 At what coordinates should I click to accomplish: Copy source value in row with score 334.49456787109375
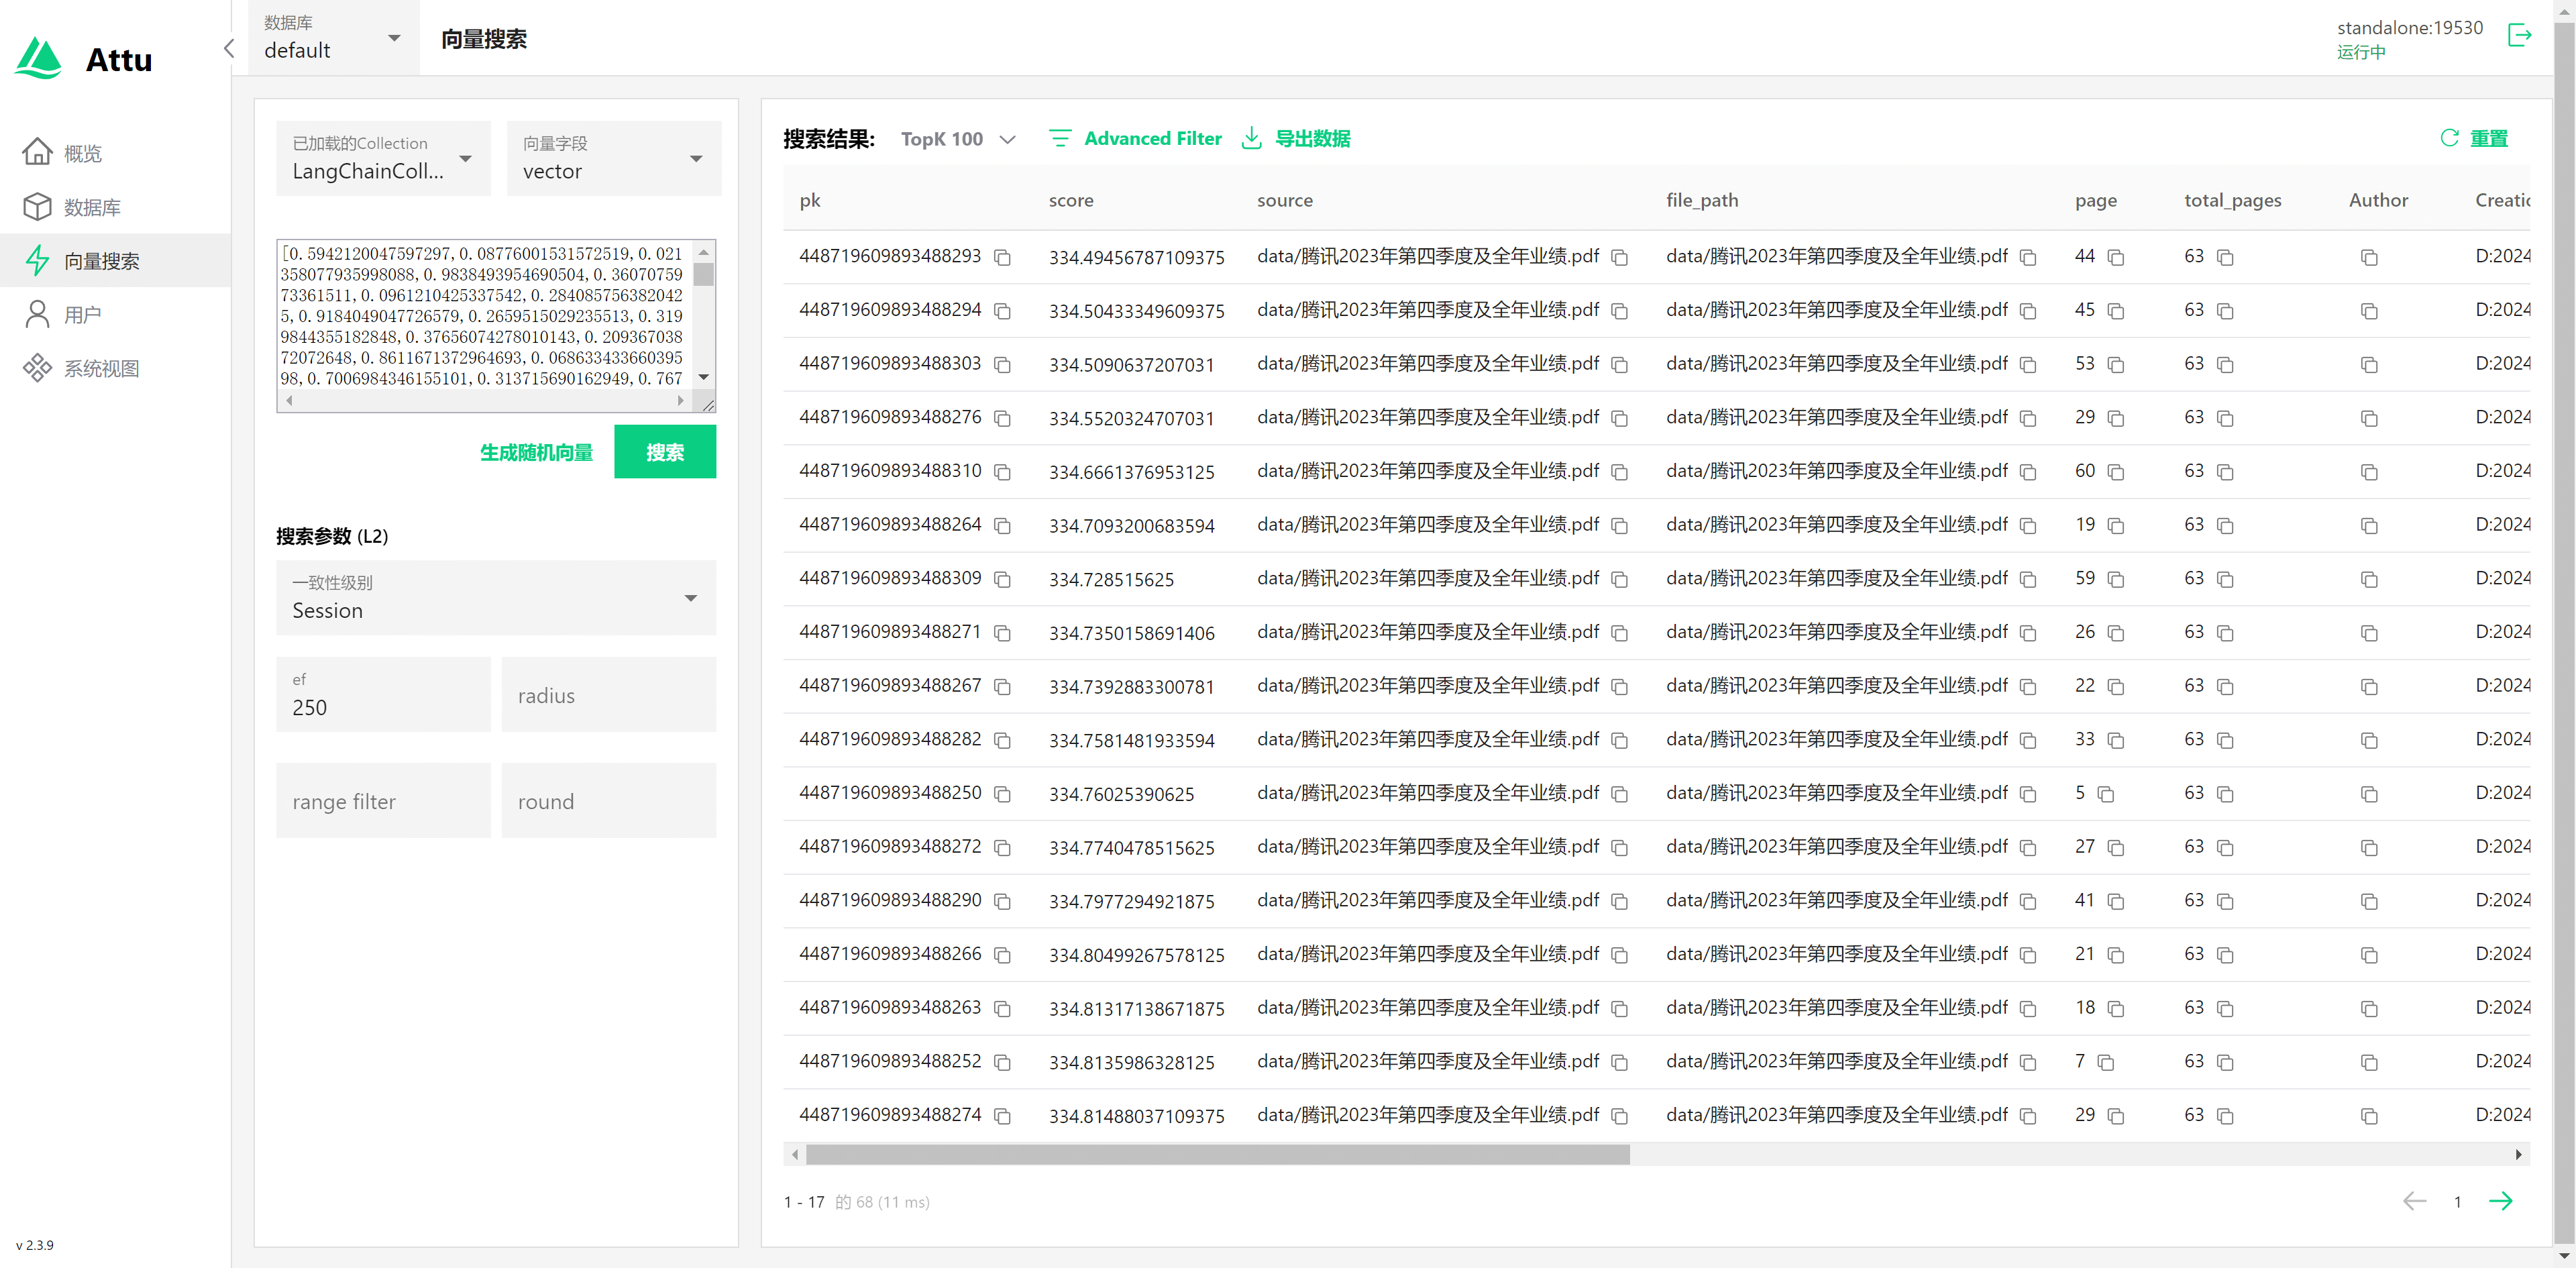point(1620,258)
